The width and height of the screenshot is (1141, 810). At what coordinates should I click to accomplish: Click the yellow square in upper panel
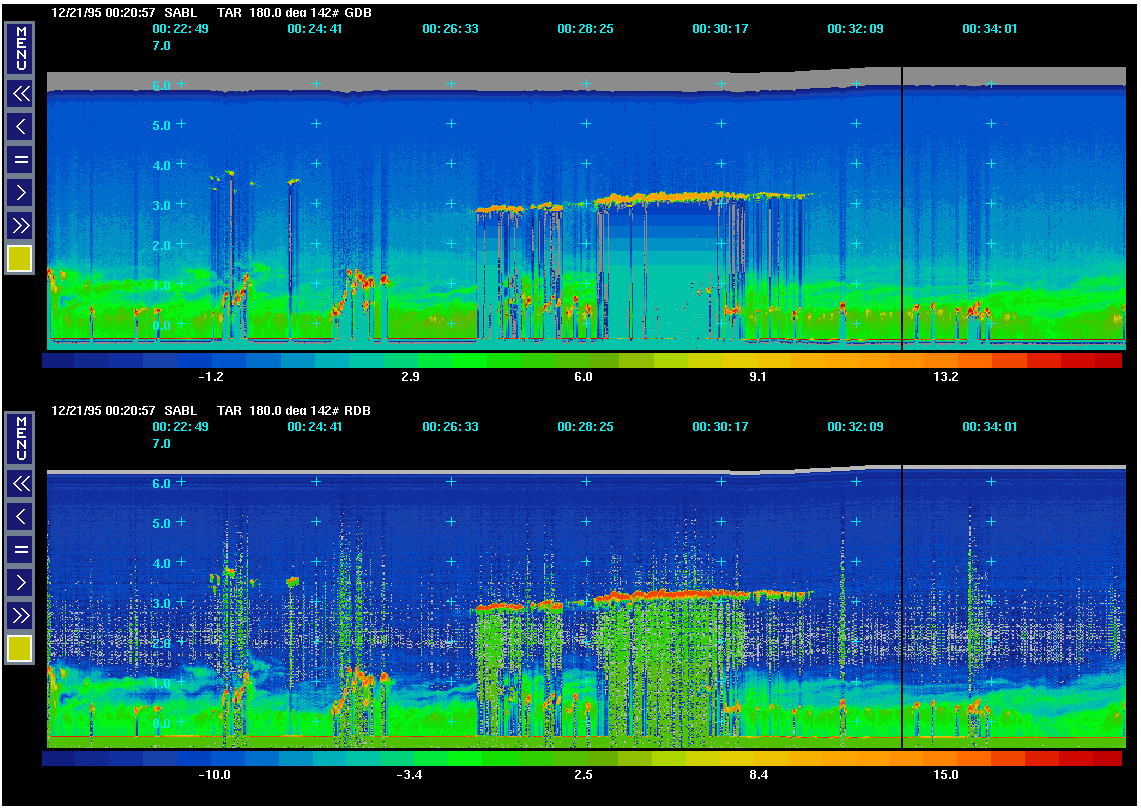(20, 259)
